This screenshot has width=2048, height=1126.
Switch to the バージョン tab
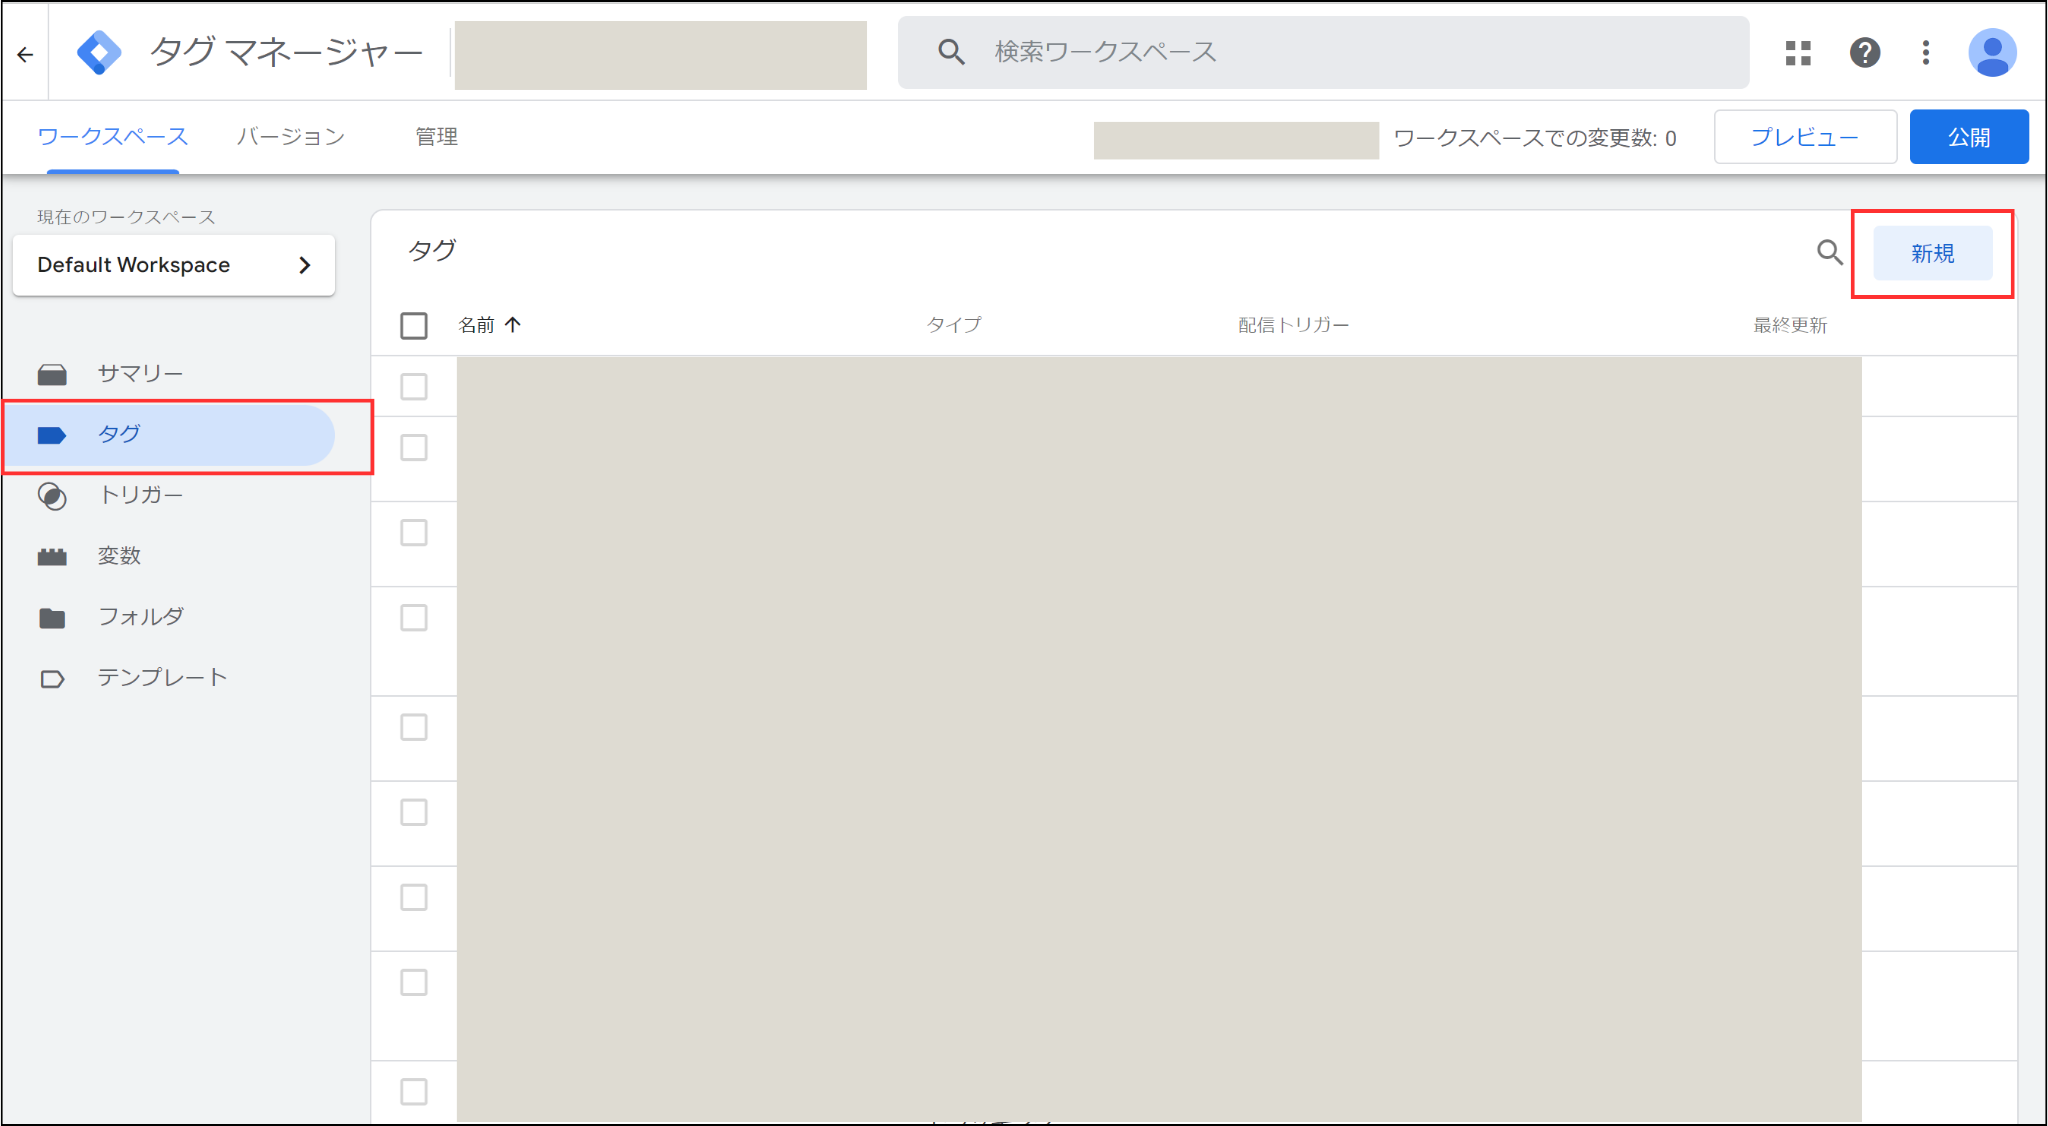pos(291,137)
